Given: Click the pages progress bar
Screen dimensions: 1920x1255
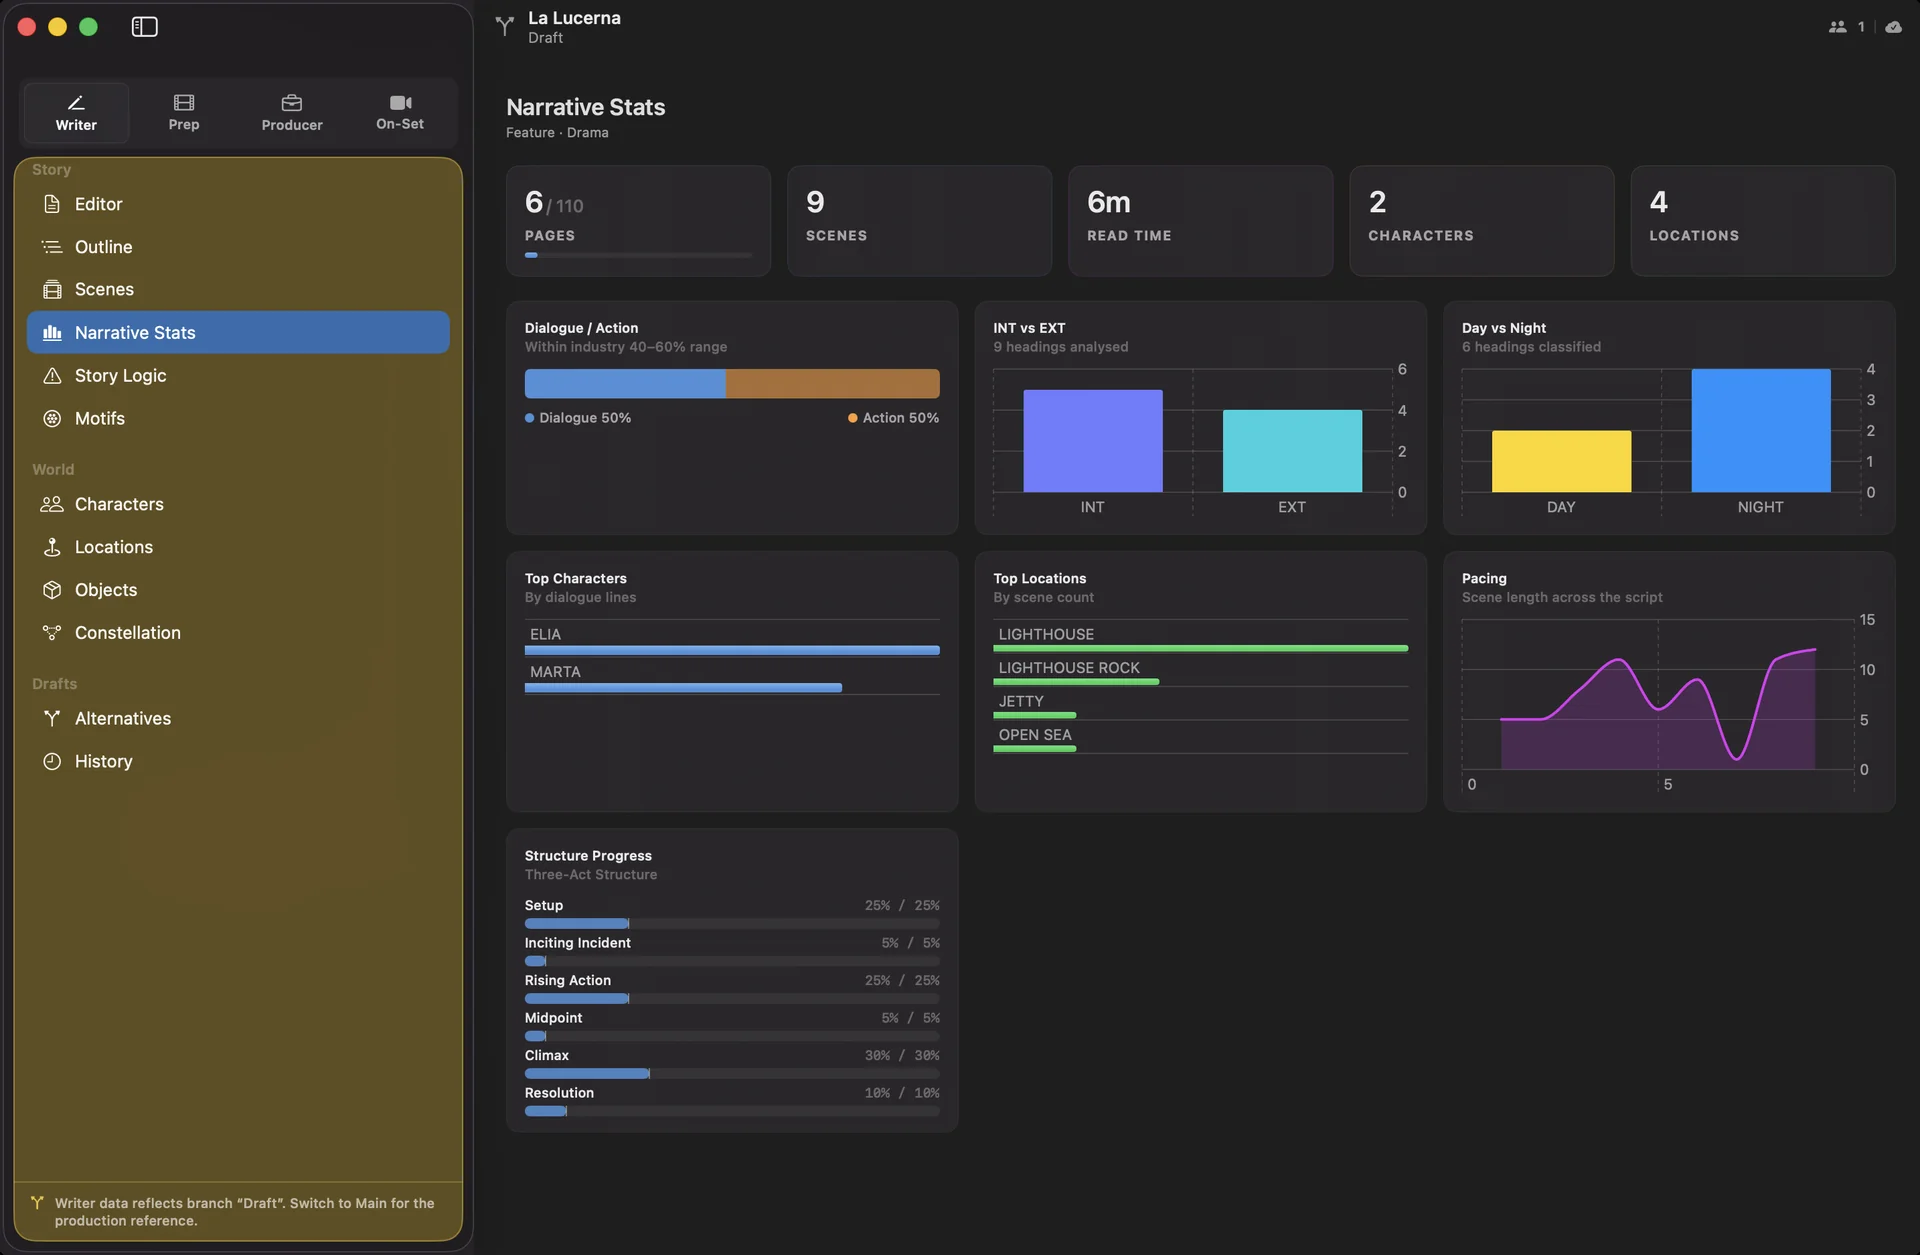Looking at the screenshot, I should tap(638, 255).
